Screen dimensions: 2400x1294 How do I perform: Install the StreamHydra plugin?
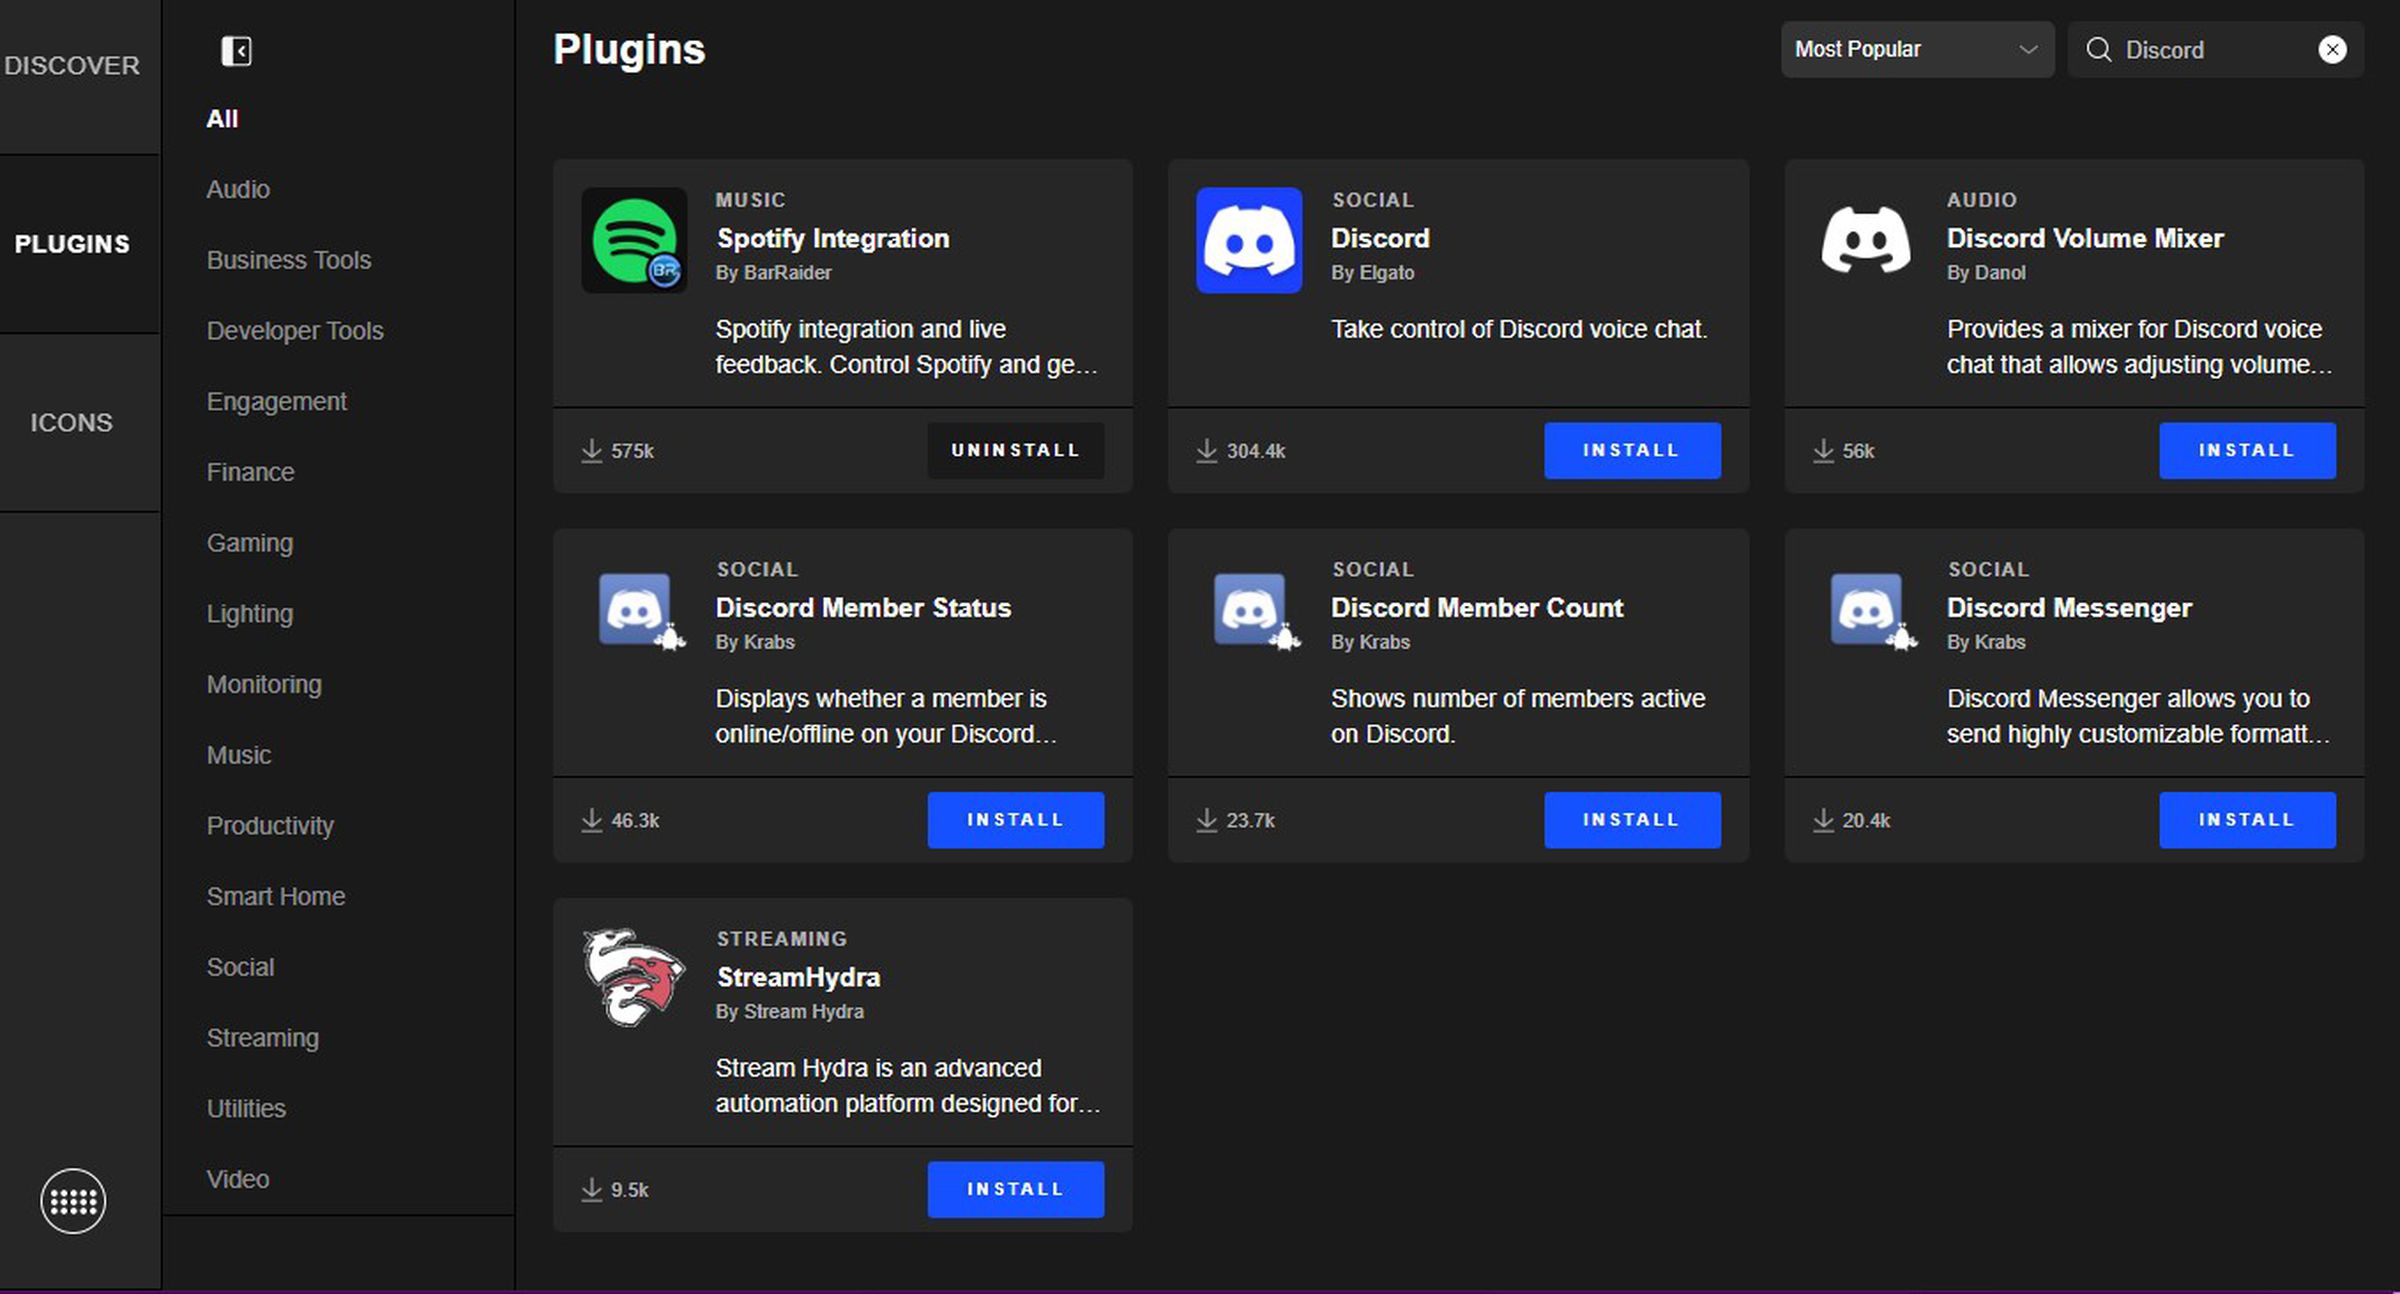(1015, 1189)
